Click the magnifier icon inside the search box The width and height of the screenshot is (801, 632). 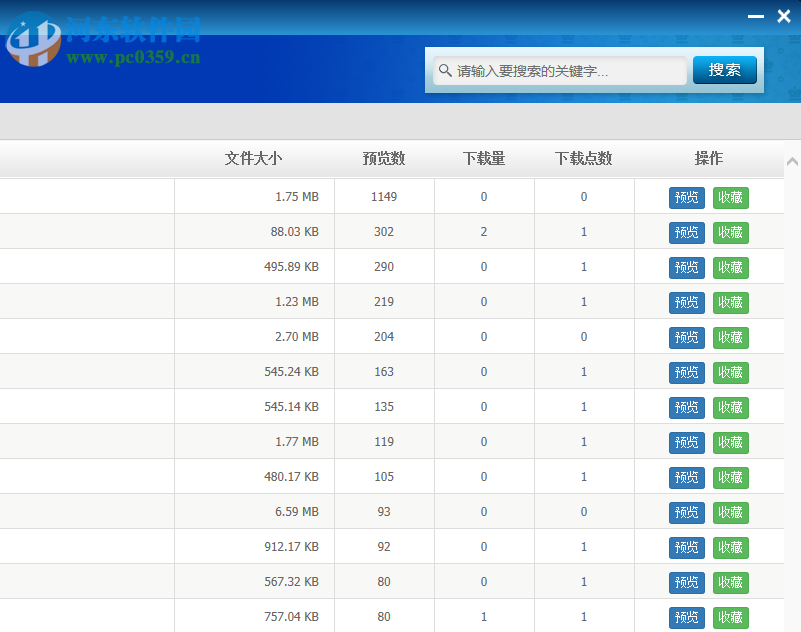445,71
